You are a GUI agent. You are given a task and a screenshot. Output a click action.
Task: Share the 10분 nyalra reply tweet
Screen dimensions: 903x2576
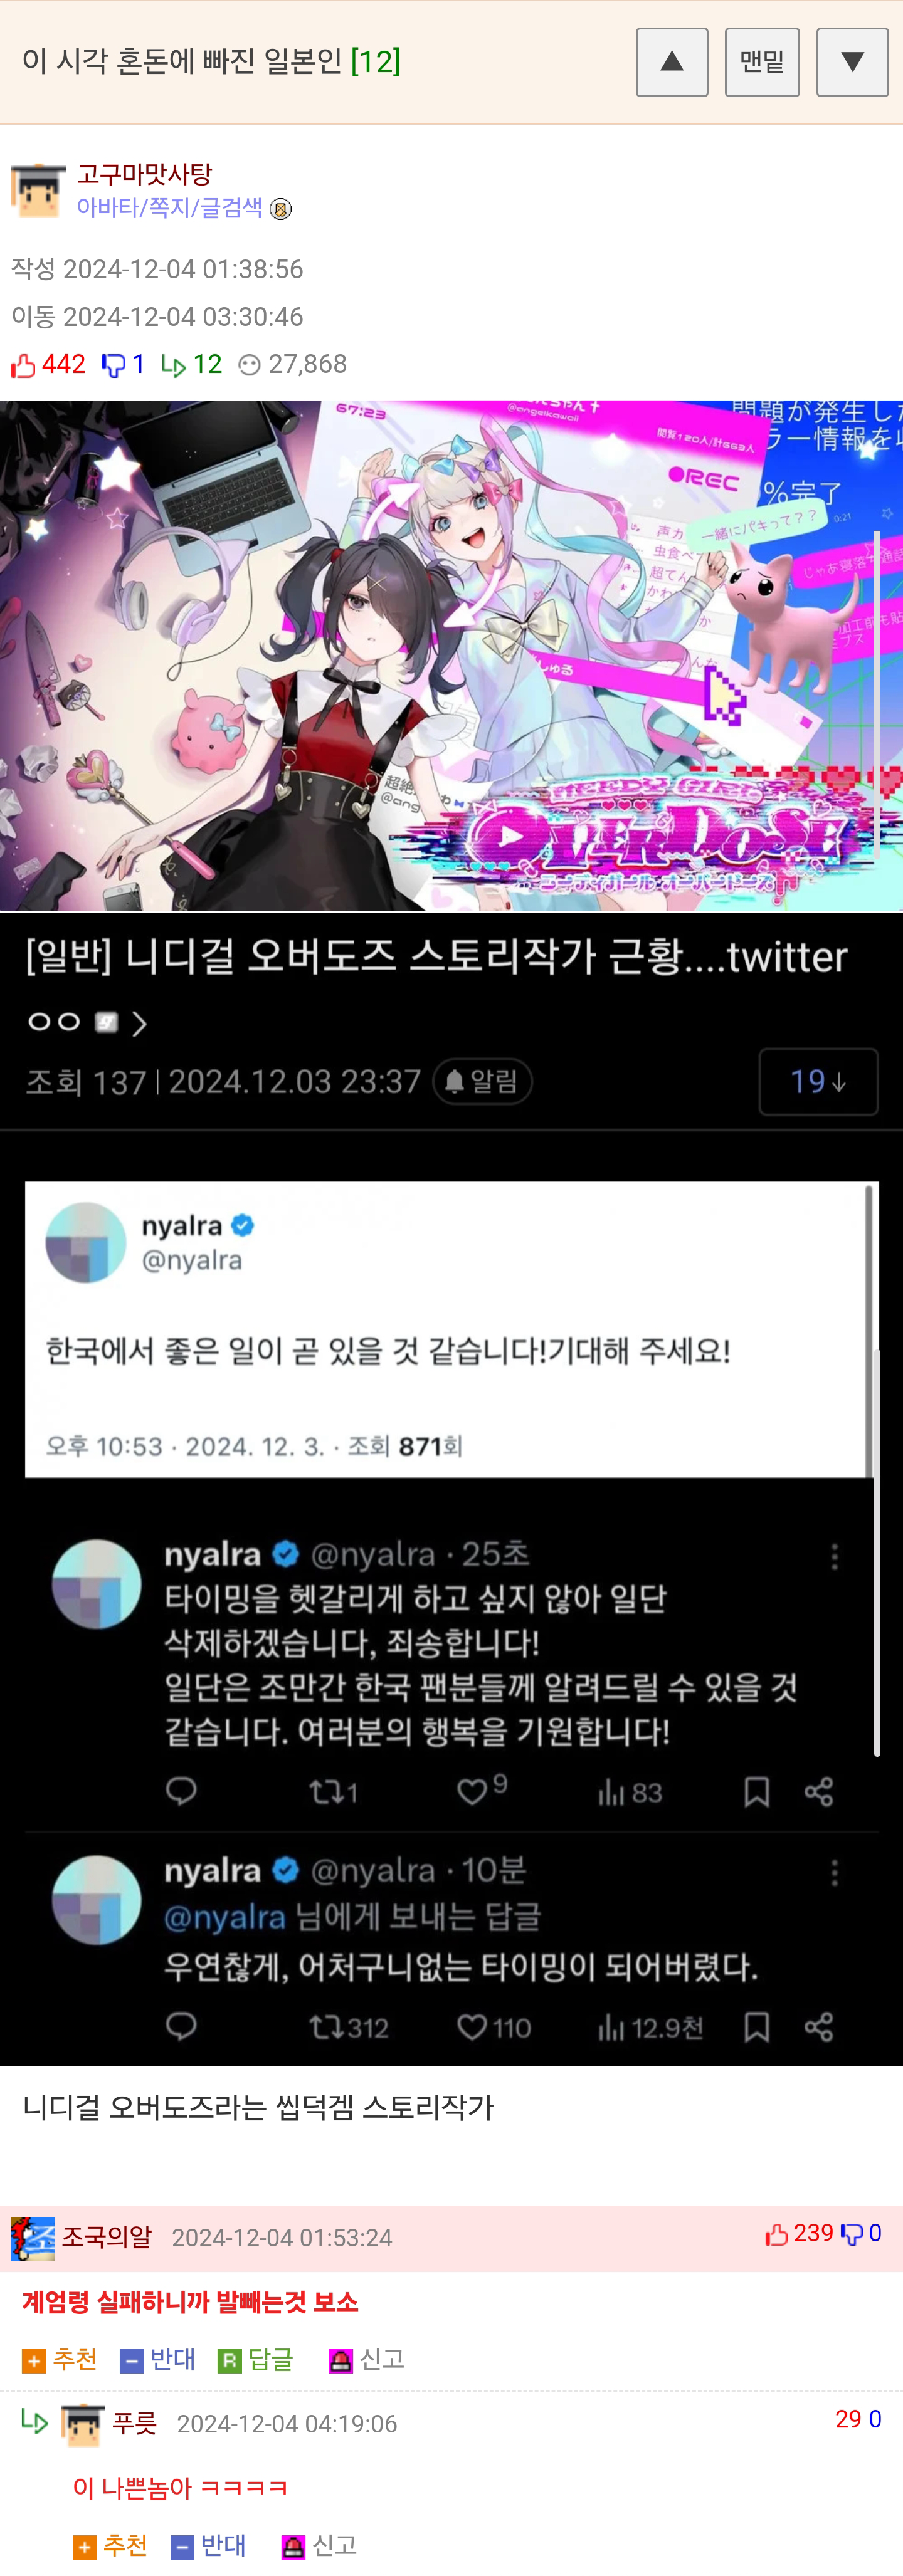(x=819, y=2027)
